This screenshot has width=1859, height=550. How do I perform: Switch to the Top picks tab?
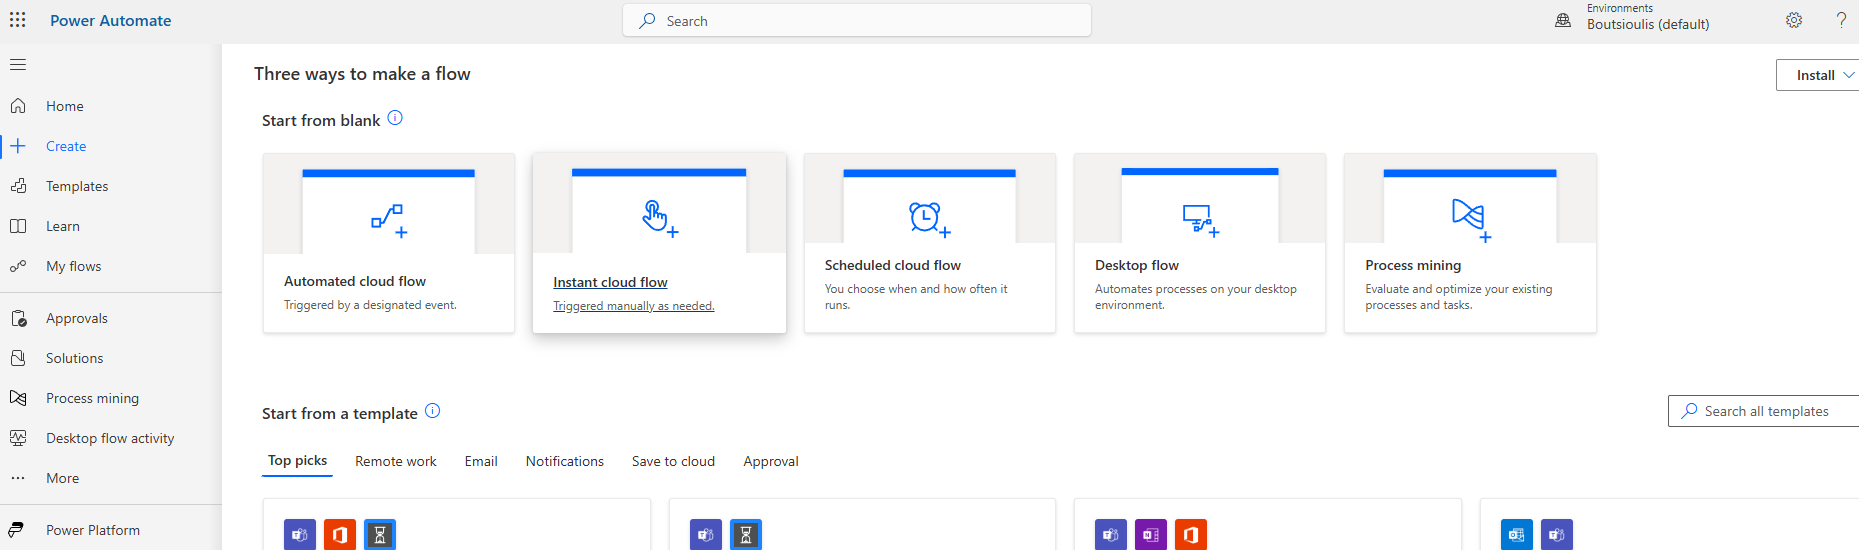(x=297, y=461)
